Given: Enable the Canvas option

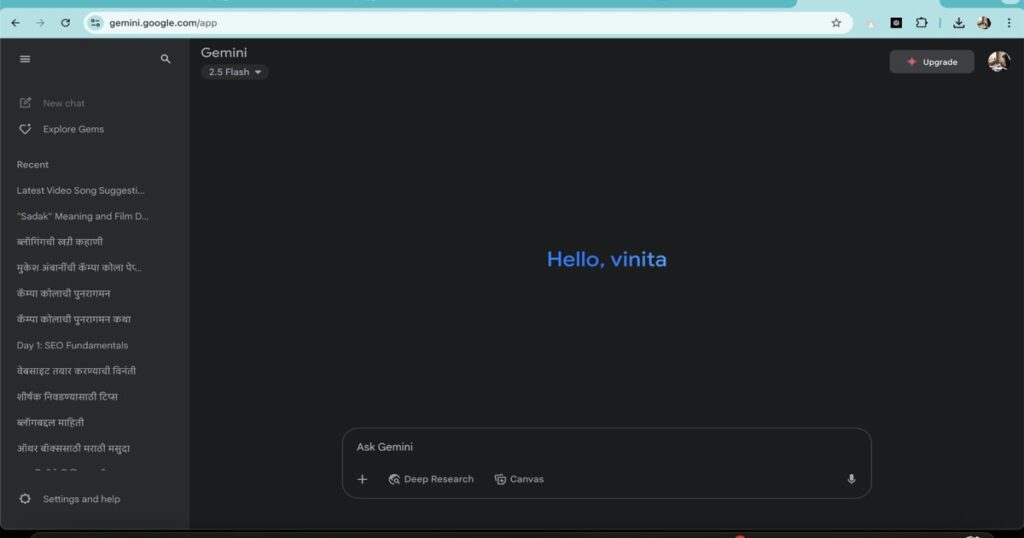Looking at the screenshot, I should [x=519, y=479].
